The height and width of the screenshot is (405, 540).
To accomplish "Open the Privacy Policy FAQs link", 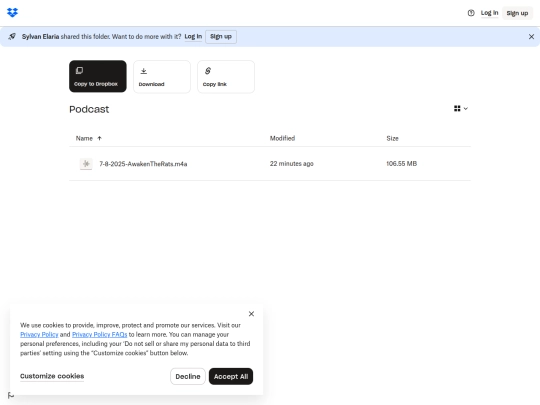I will pyautogui.click(x=100, y=335).
